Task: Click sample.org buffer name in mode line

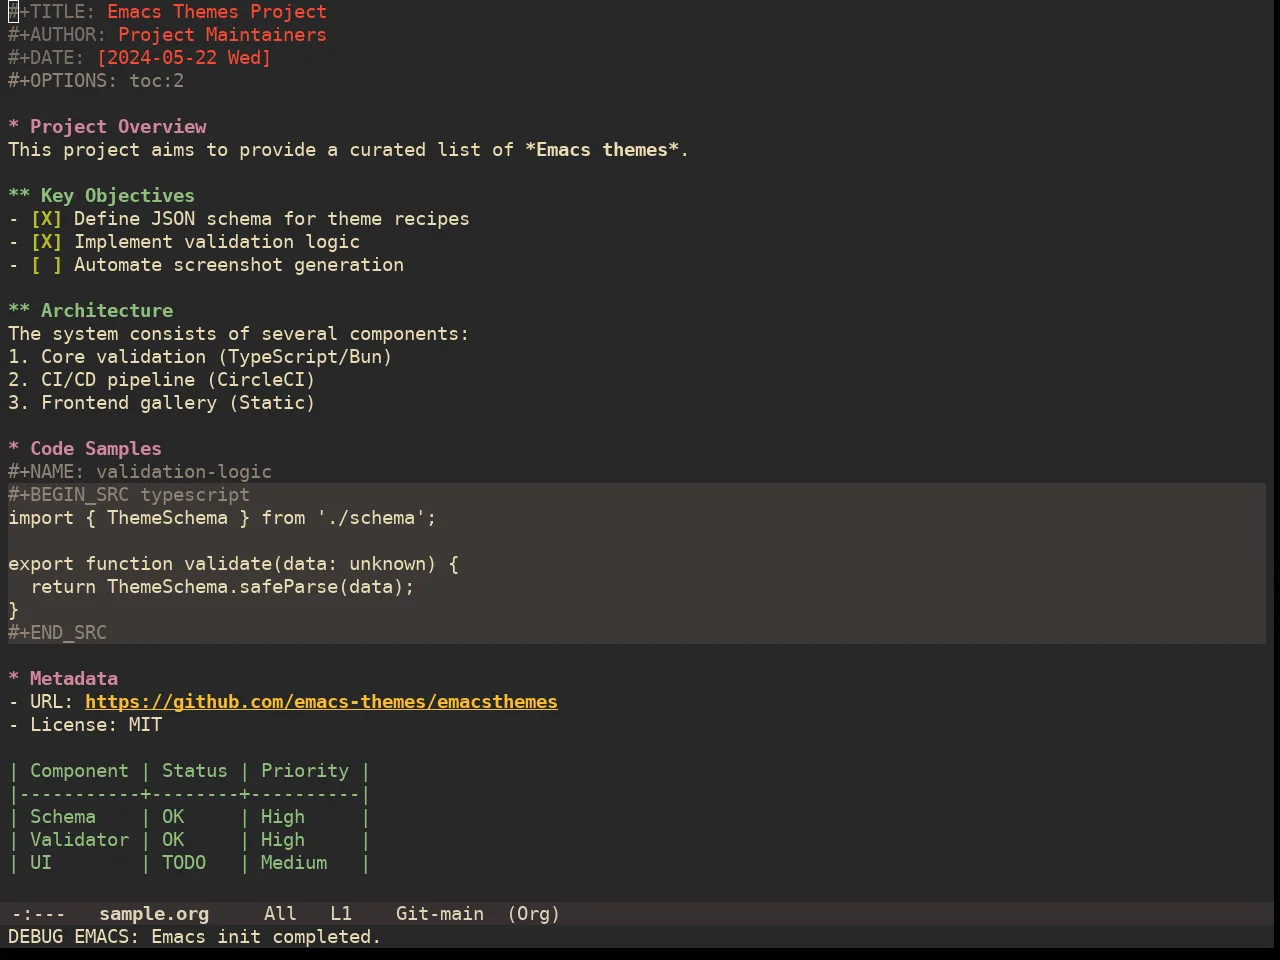Action: coord(154,914)
